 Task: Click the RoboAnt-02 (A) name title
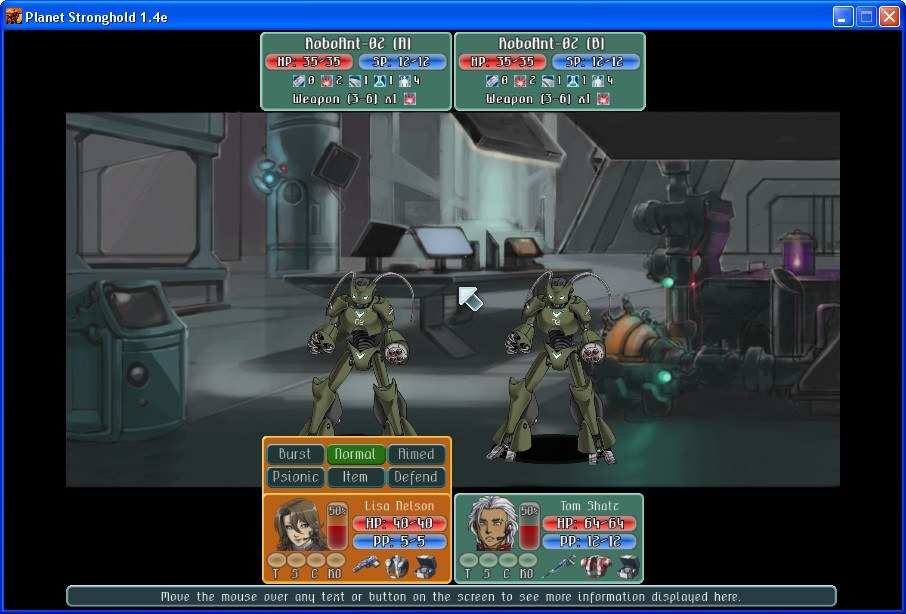coord(358,43)
